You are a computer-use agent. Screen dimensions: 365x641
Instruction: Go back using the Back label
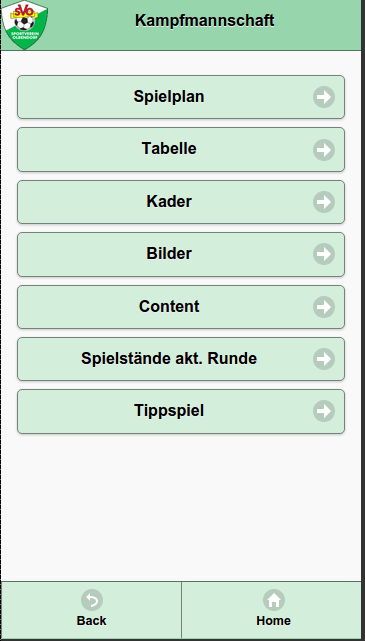(x=92, y=621)
